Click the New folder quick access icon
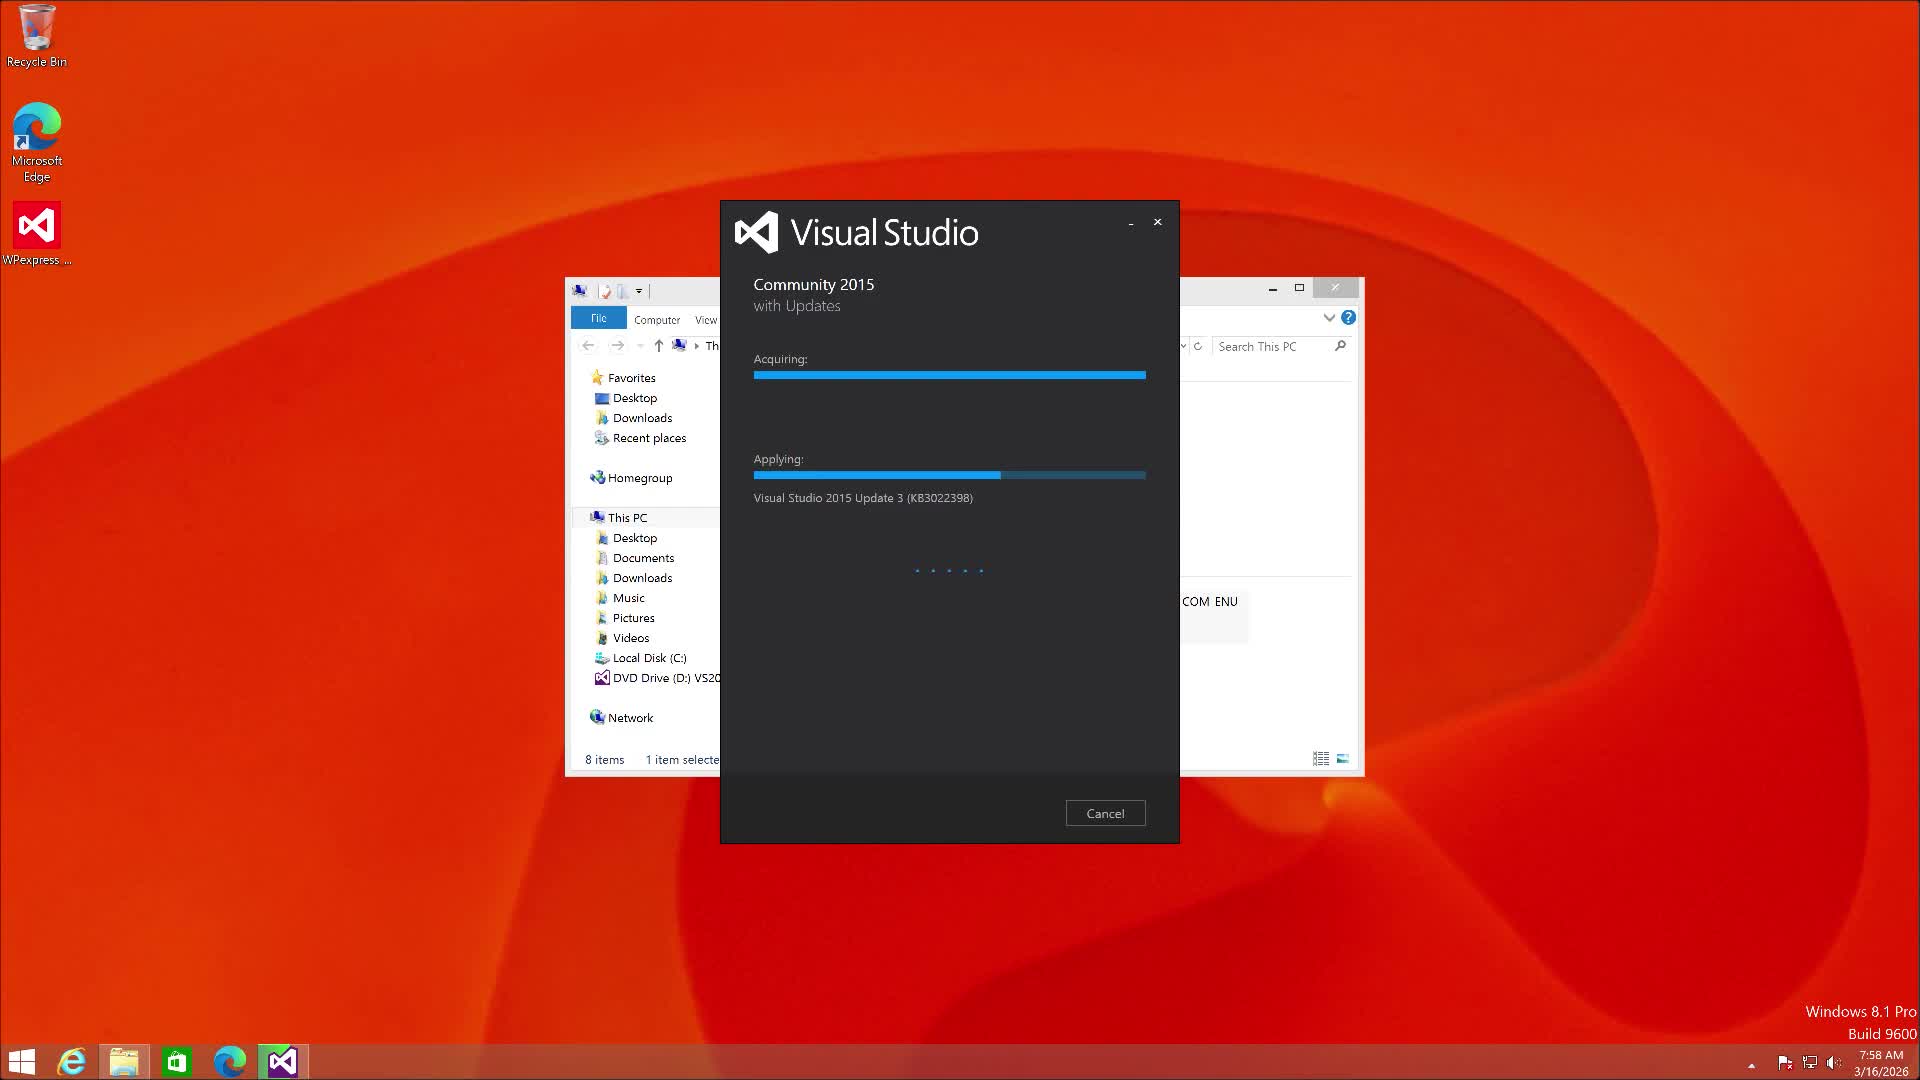This screenshot has width=1920, height=1080. (622, 291)
